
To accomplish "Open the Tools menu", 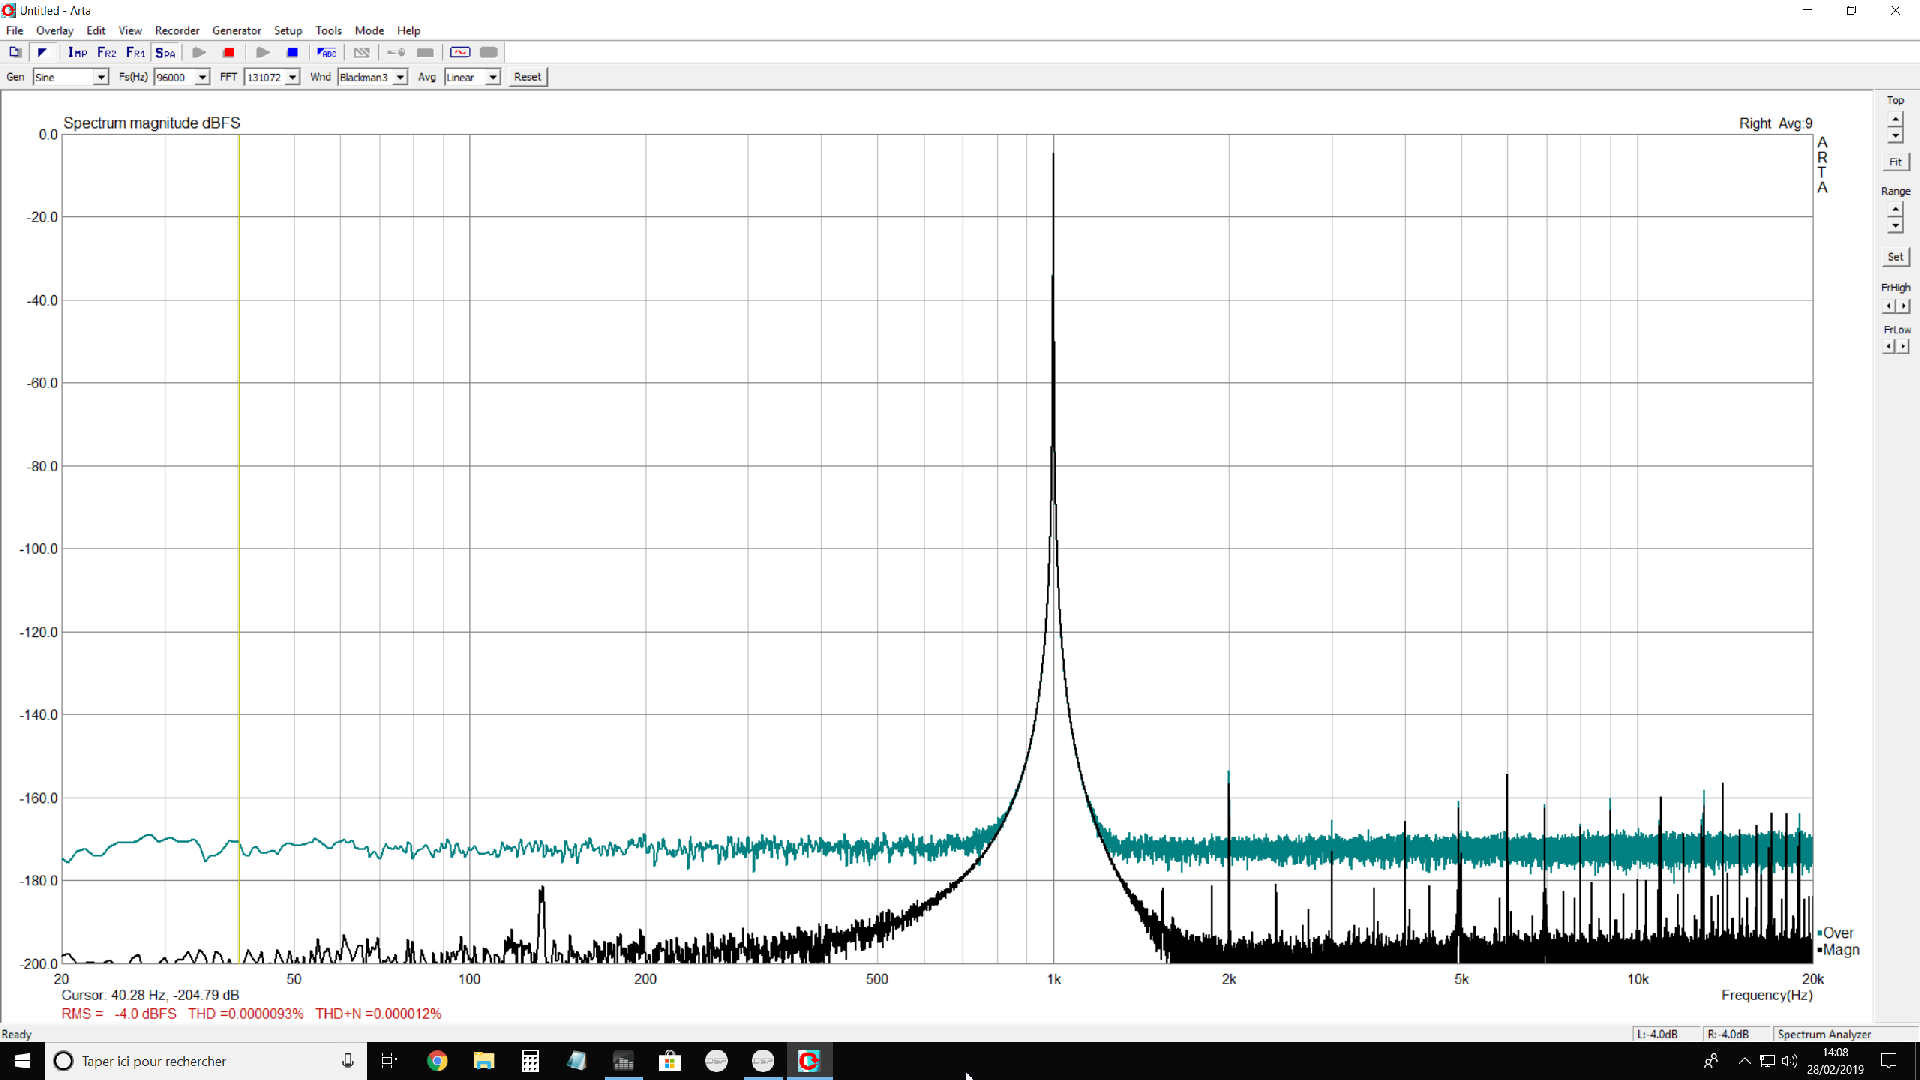I will click(x=328, y=30).
